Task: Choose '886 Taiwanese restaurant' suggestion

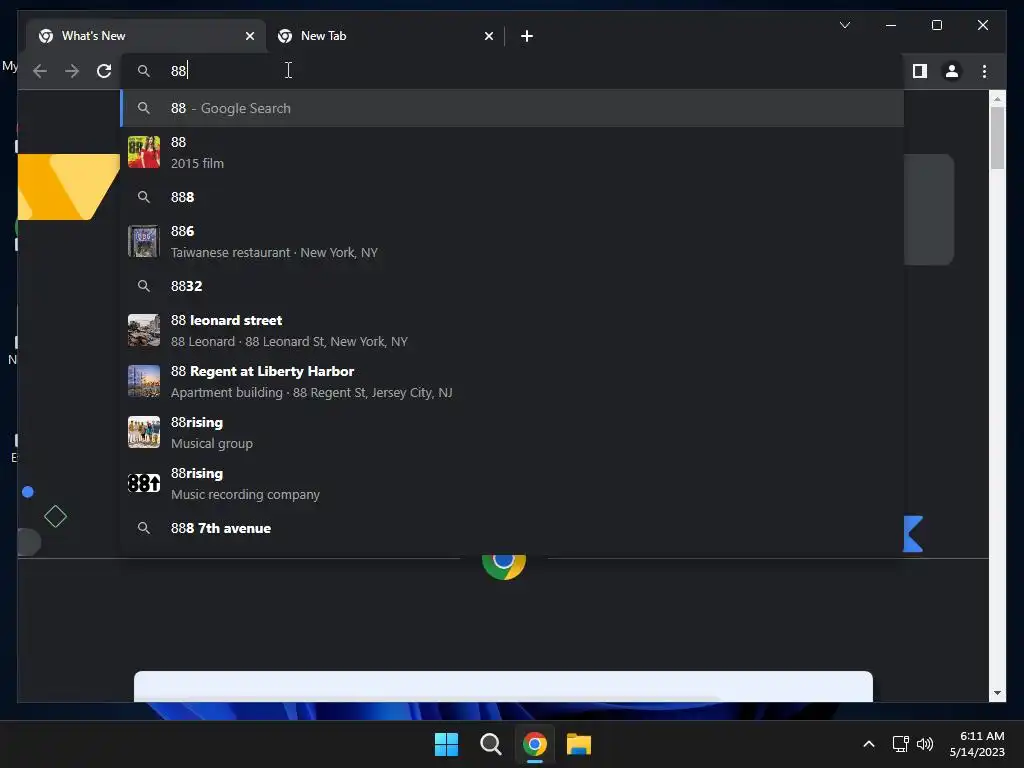Action: [513, 242]
